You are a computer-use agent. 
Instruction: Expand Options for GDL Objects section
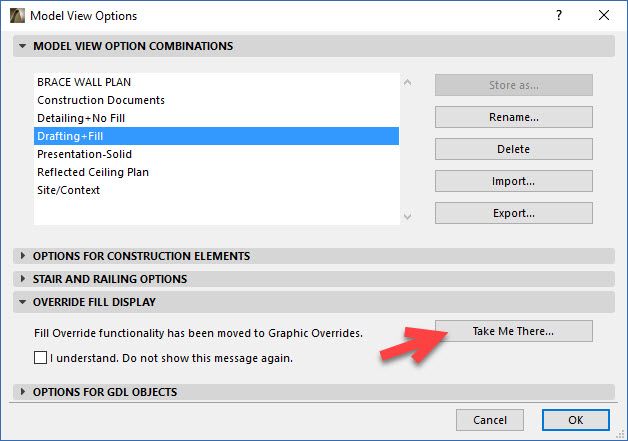23,392
